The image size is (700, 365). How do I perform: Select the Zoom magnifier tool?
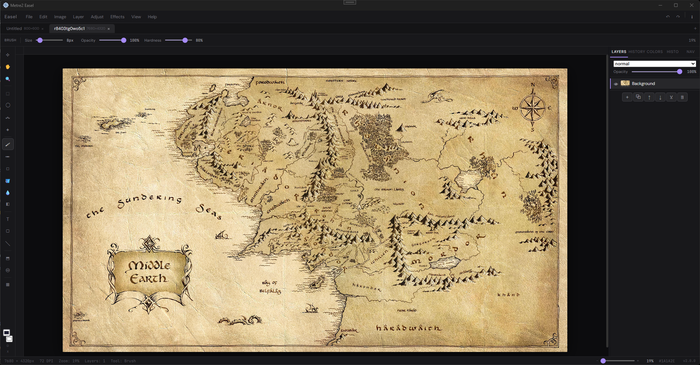(8, 79)
